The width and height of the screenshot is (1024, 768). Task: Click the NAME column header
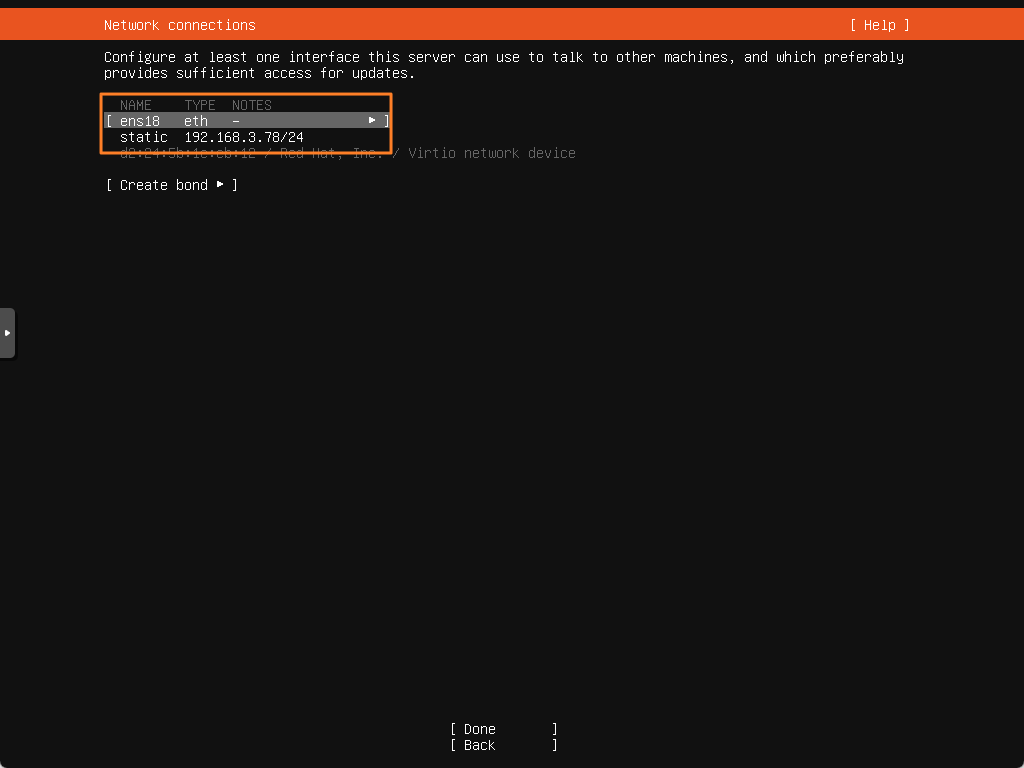[x=136, y=105]
